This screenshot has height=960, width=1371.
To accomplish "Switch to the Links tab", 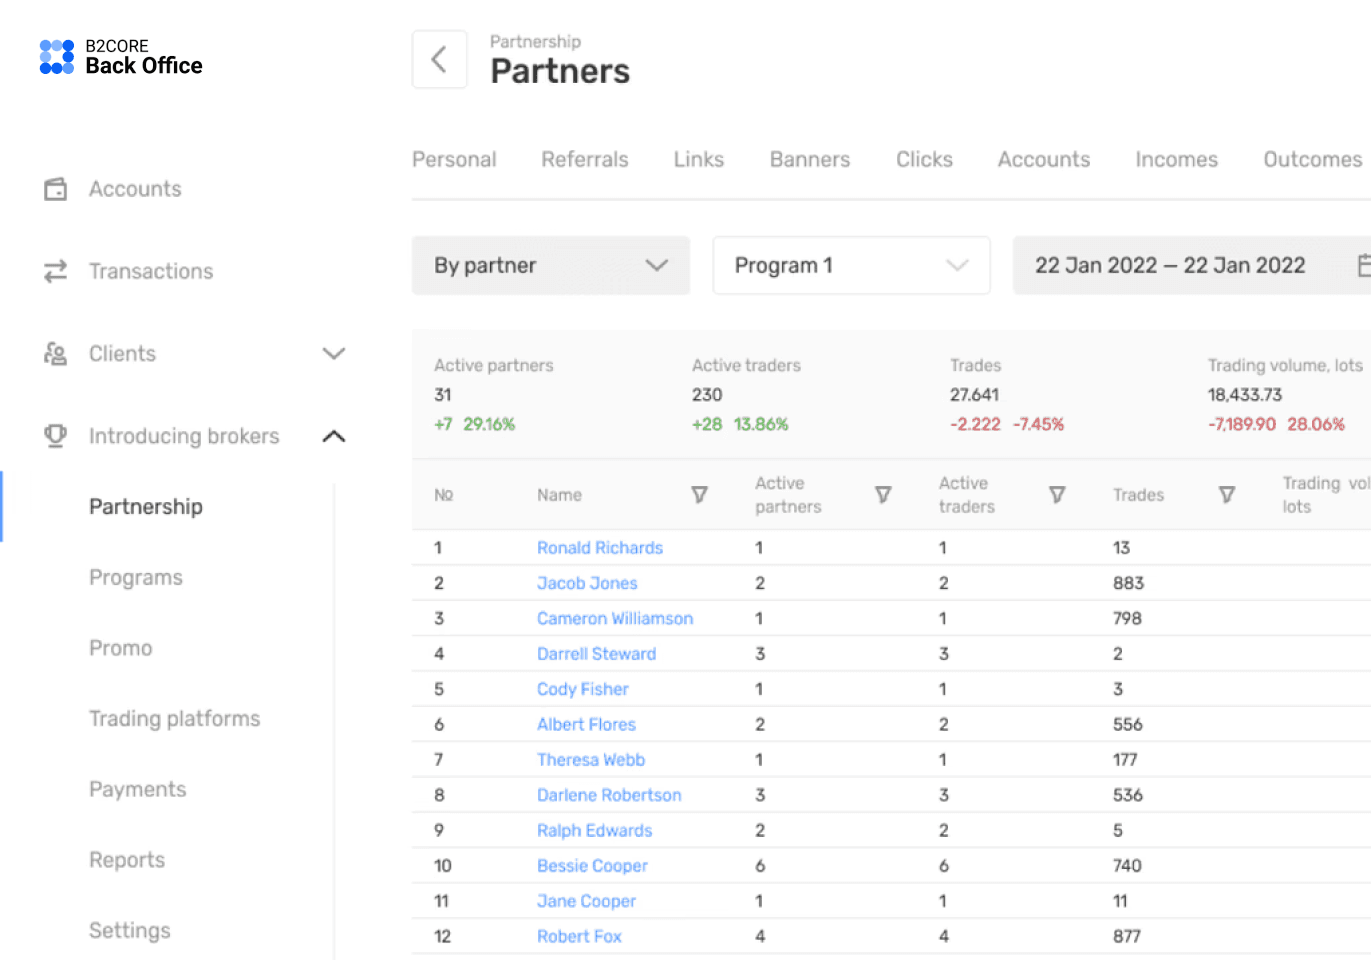I will click(x=699, y=159).
